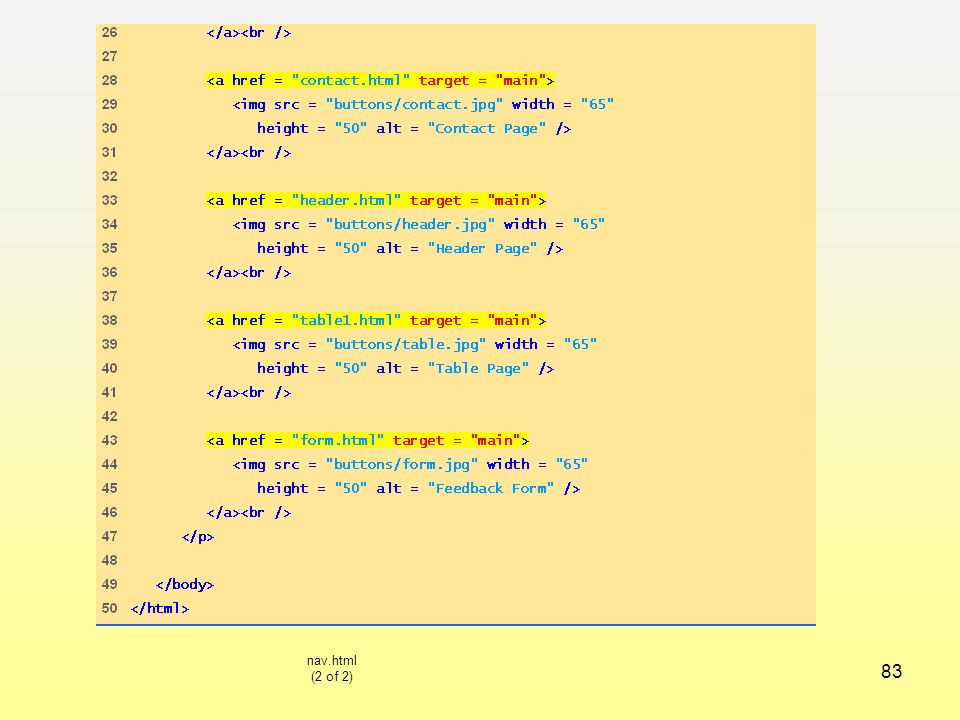Click line number 33
This screenshot has height=720, width=960.
[x=110, y=200]
